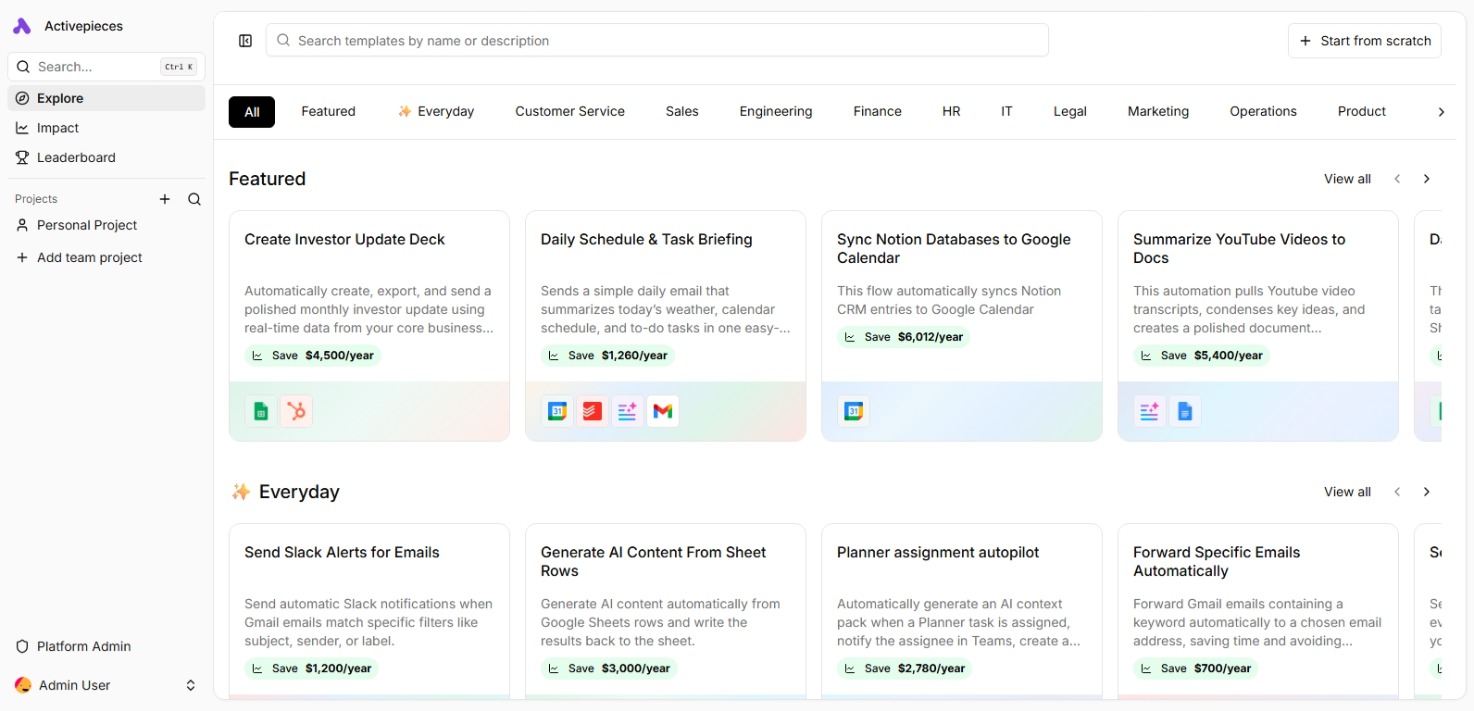The width and height of the screenshot is (1474, 711).
Task: Click HubSpot icon on Investor Update card
Action: pos(296,411)
